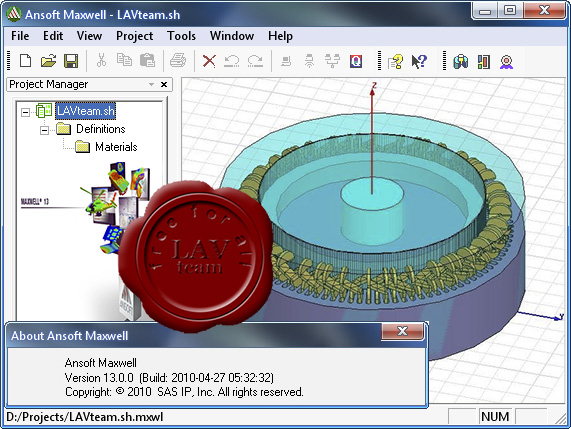Click the Cut scissors icon
The image size is (571, 429).
[x=101, y=60]
